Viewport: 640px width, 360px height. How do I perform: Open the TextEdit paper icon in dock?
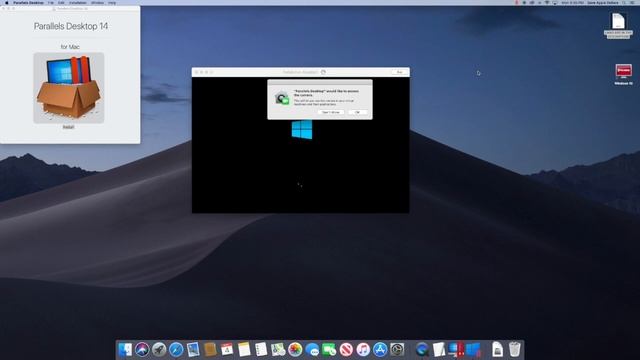tap(439, 350)
